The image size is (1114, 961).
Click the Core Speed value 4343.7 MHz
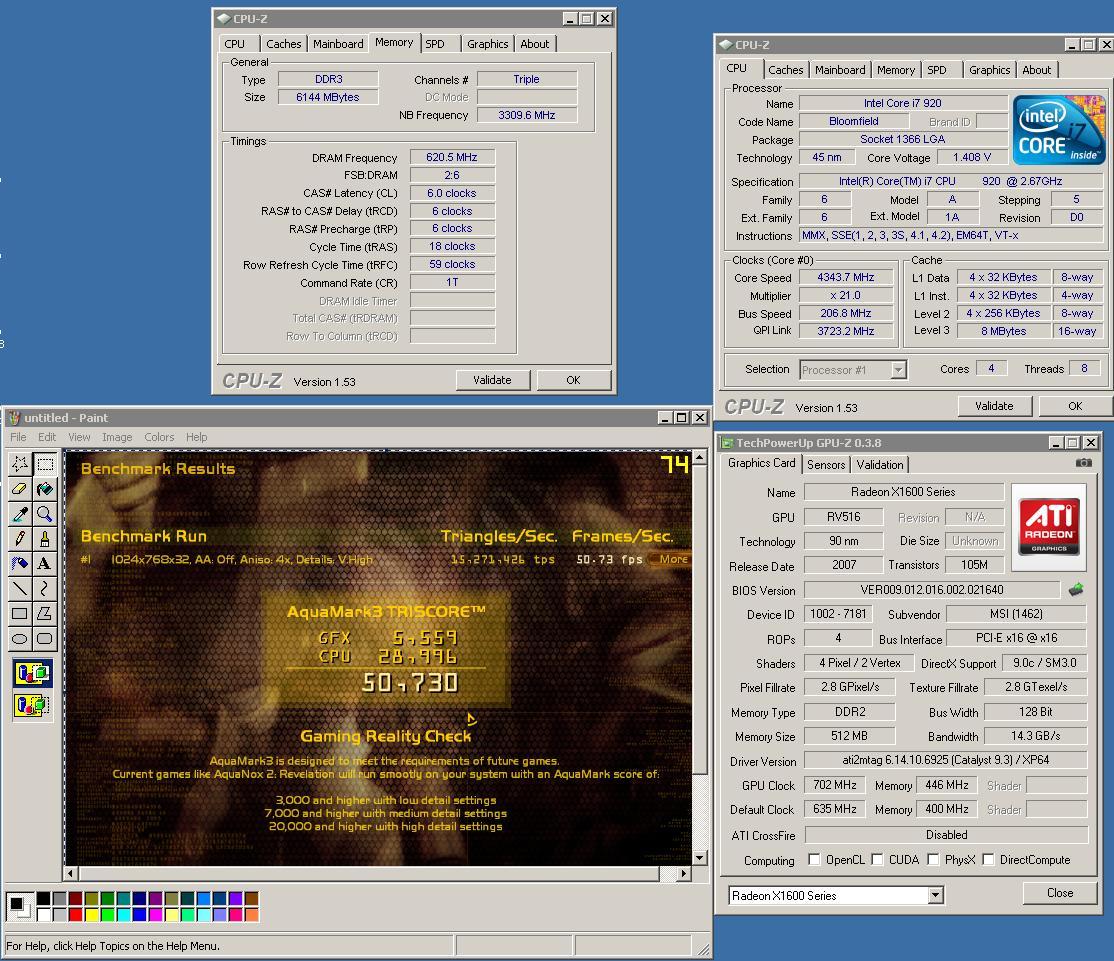coord(845,277)
